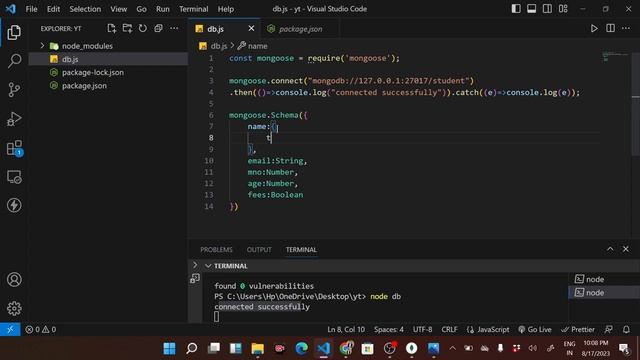Open editor more actions ellipsis
The width and height of the screenshot is (640, 360).
626,28
